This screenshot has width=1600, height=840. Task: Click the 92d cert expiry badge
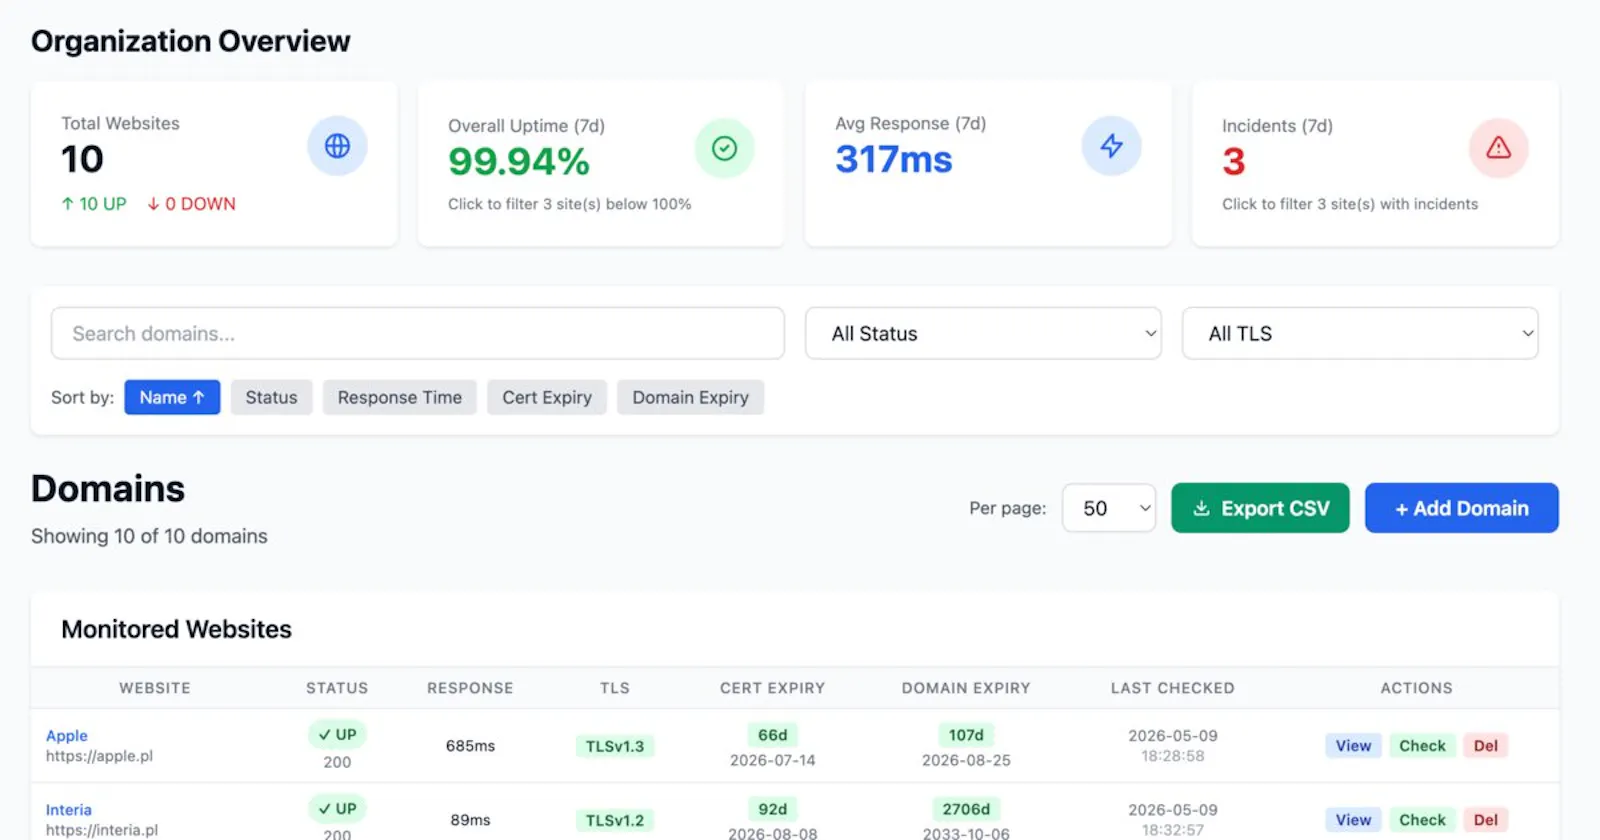[772, 809]
